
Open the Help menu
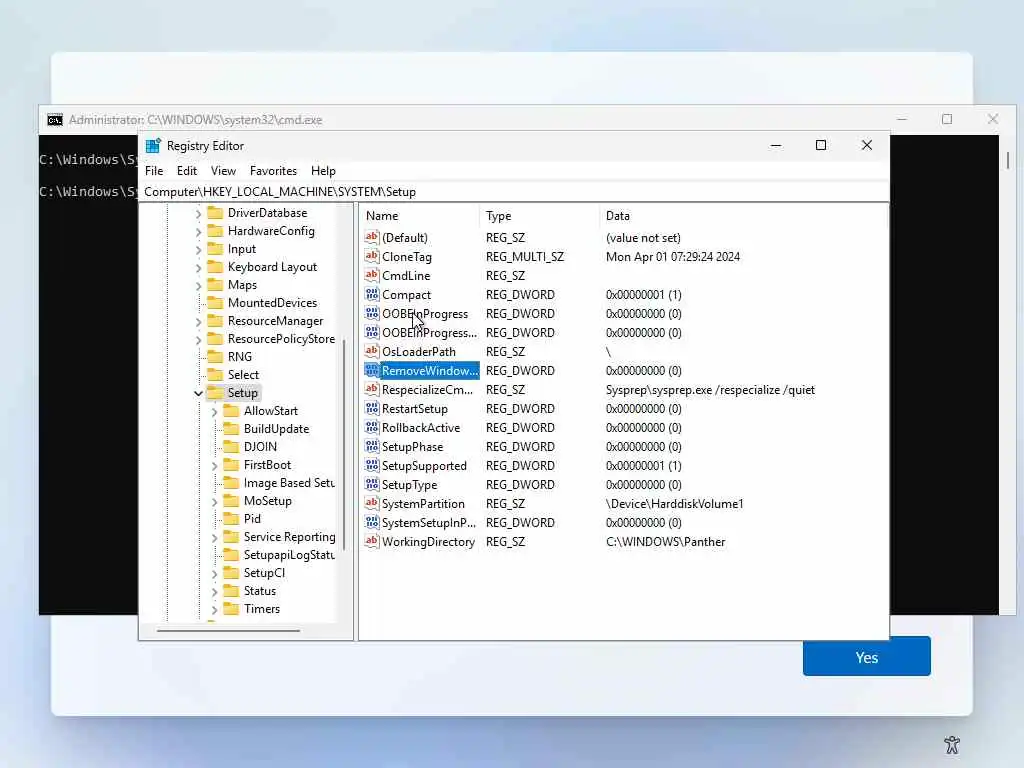pyautogui.click(x=323, y=171)
